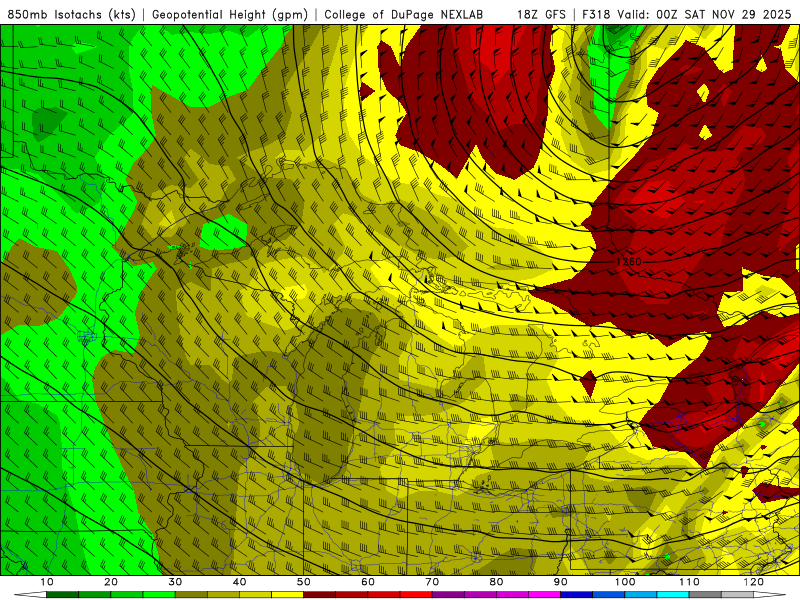This screenshot has width=800, height=600.
Task: Click legend value '40'
Action: click(239, 582)
